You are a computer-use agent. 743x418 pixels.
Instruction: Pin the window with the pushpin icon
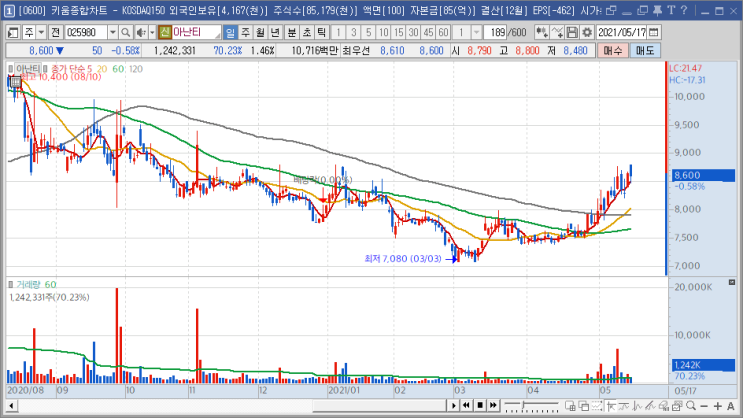pyautogui.click(x=657, y=10)
